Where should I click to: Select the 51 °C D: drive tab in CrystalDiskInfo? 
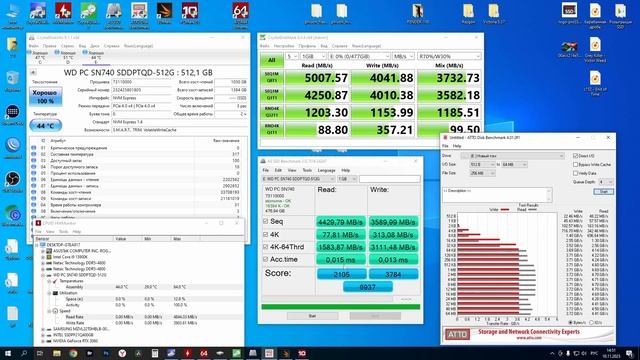tap(68, 57)
